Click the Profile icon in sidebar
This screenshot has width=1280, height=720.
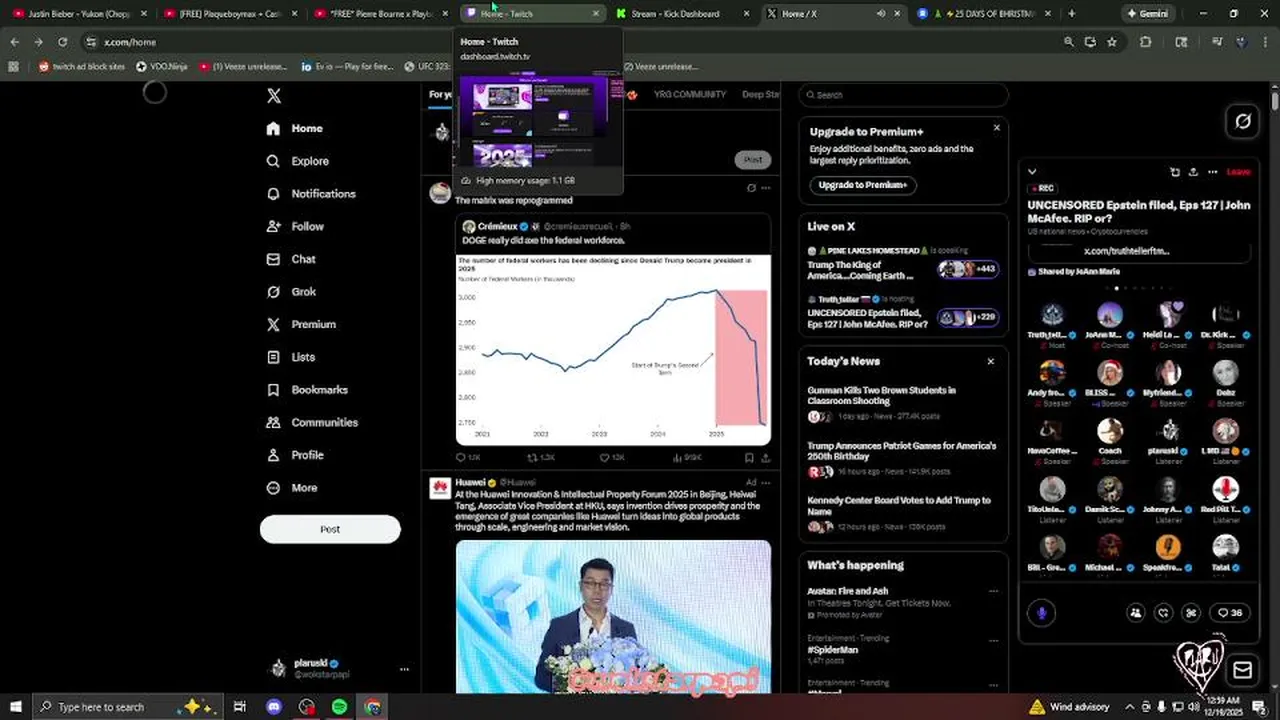point(273,455)
